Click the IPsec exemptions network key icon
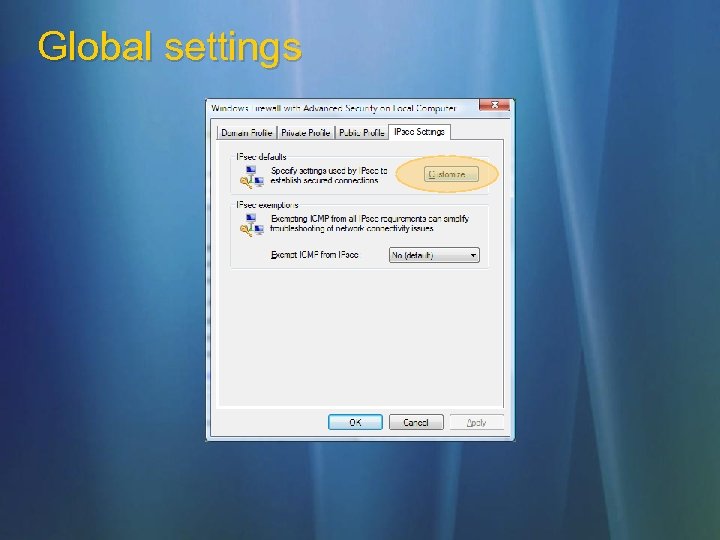This screenshot has width=720, height=540. click(x=252, y=225)
